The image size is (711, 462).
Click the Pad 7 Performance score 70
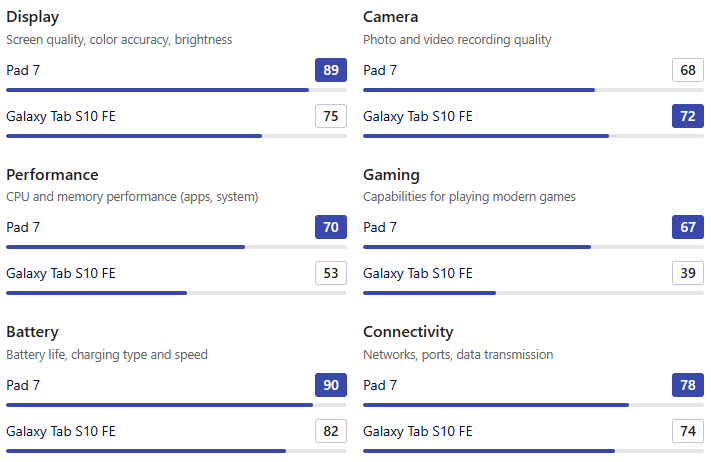331,227
